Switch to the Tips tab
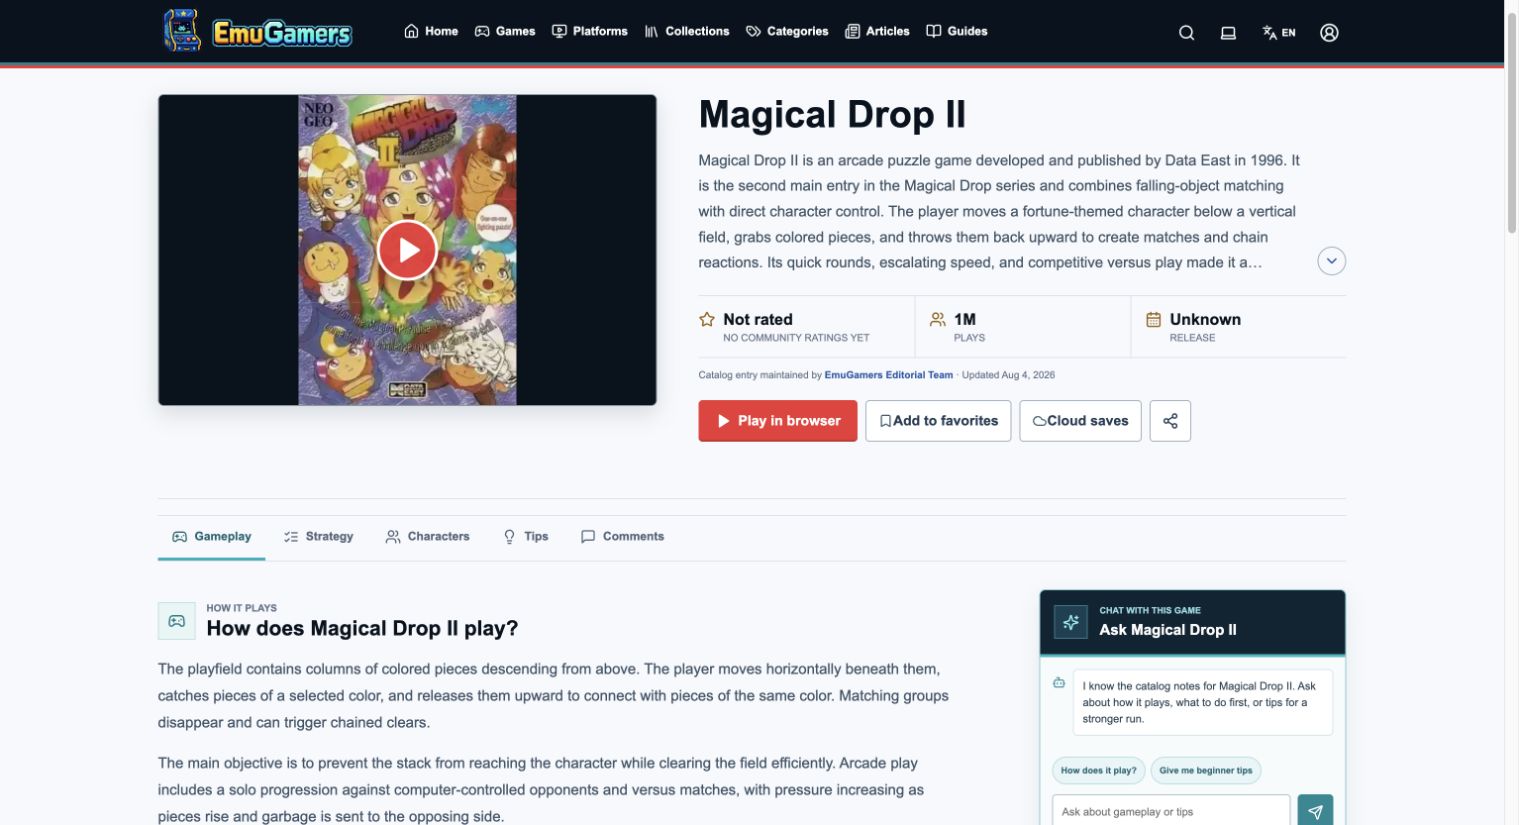Screen dimensions: 1519x825 click(x=525, y=537)
